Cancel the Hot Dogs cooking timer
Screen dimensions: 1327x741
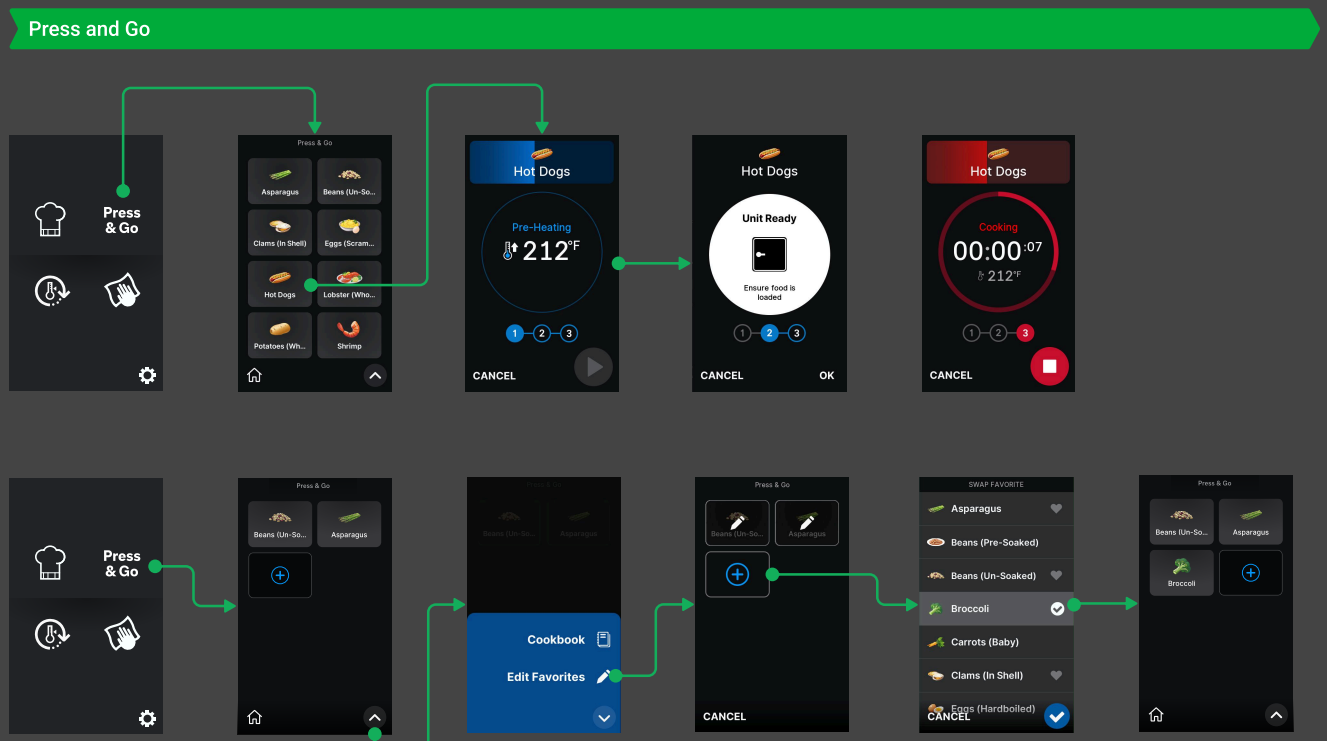click(951, 376)
